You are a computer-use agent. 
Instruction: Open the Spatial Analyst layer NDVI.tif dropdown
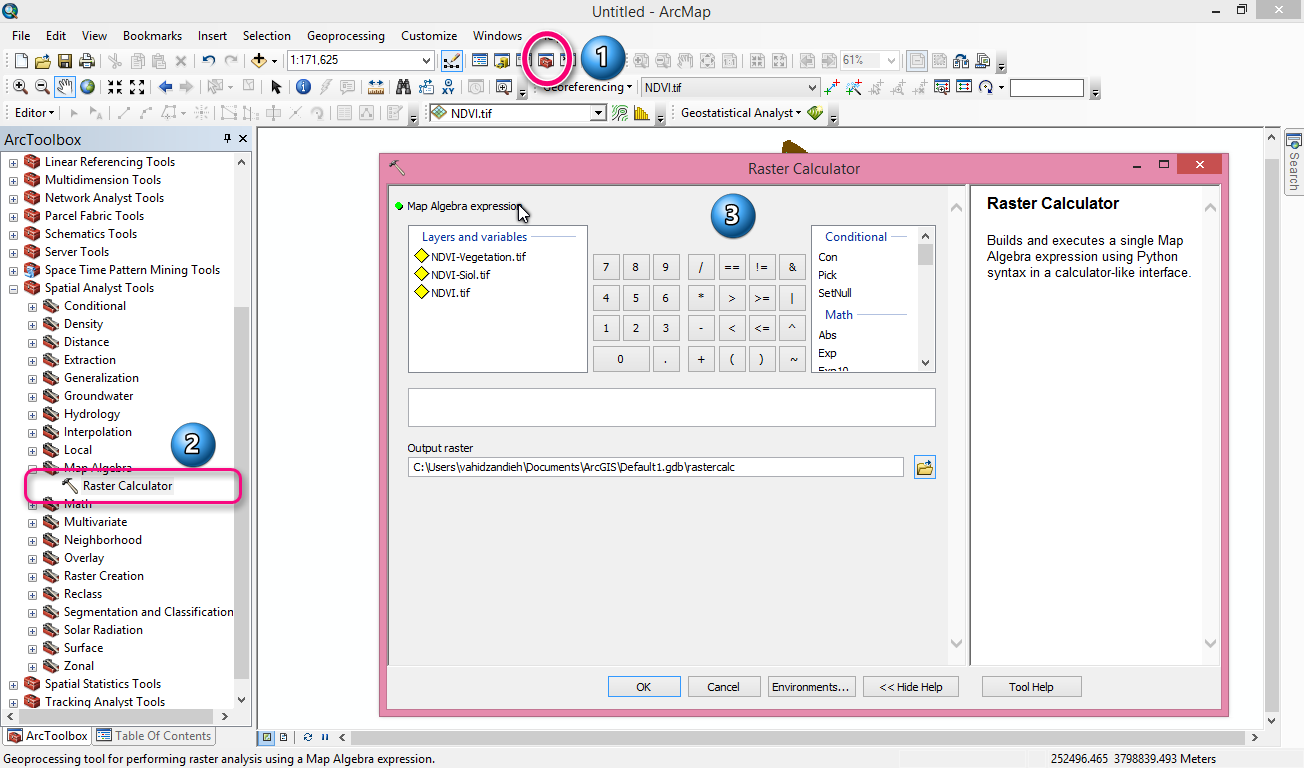(x=598, y=113)
